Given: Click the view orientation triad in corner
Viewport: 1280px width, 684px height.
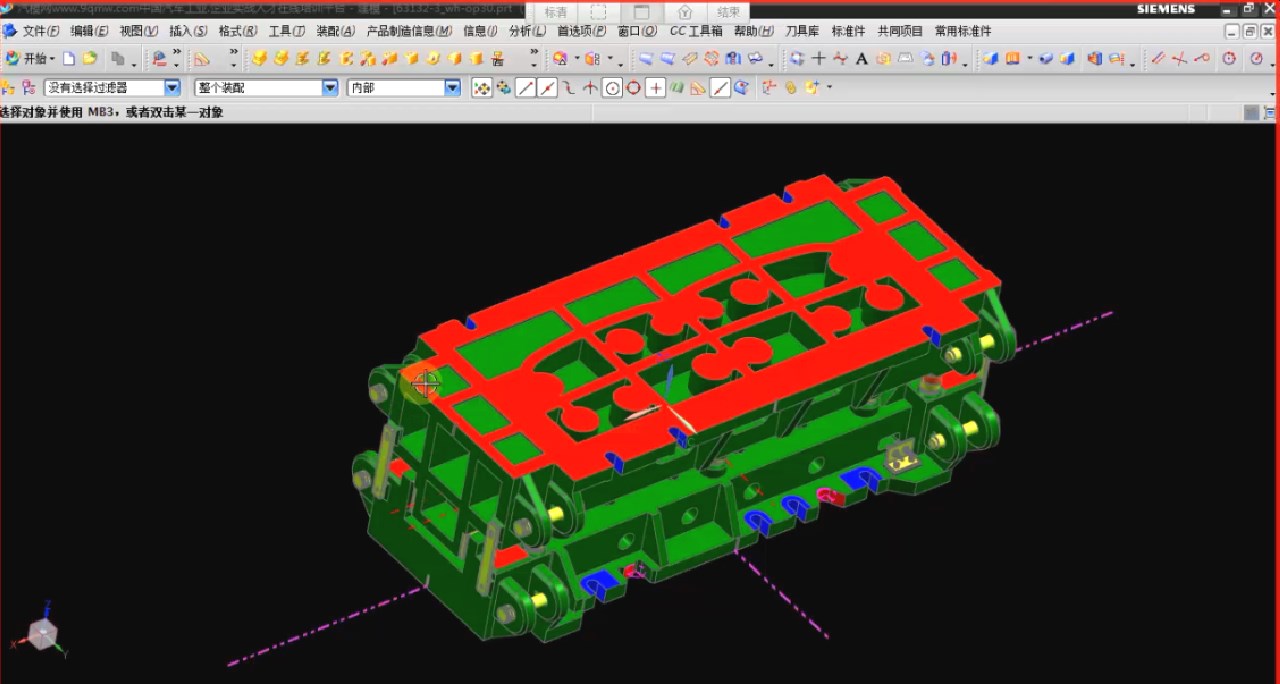Looking at the screenshot, I should pyautogui.click(x=42, y=633).
